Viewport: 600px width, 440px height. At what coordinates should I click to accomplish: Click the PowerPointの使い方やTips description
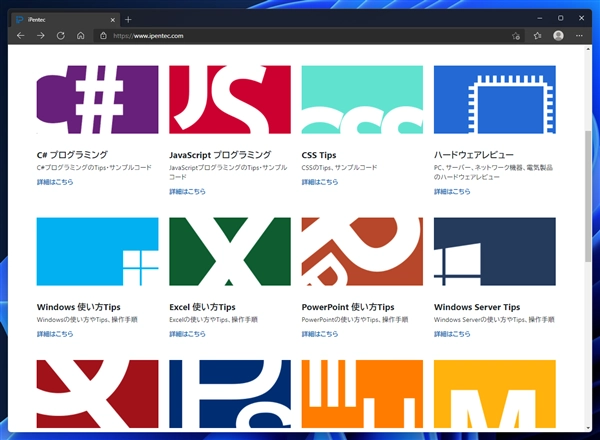(355, 319)
